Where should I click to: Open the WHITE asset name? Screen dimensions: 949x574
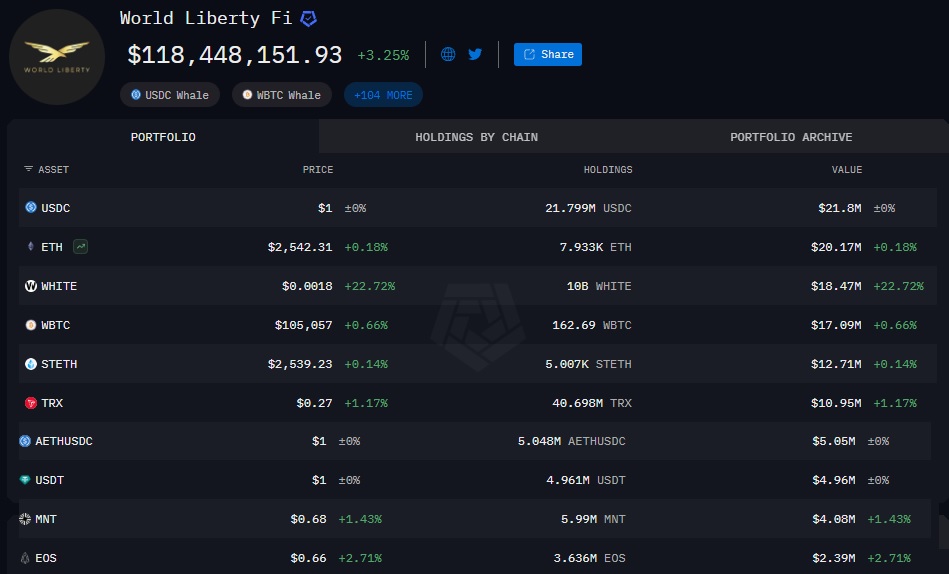tap(59, 286)
